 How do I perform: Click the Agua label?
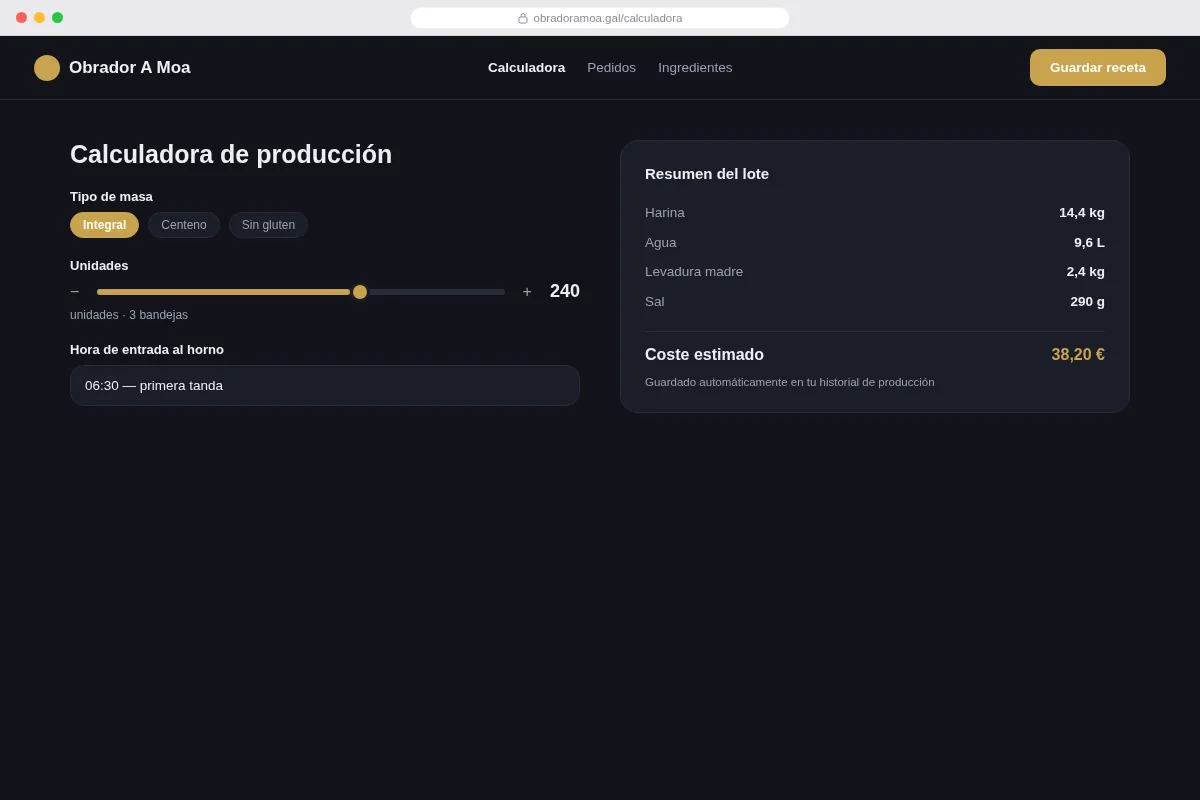click(661, 242)
